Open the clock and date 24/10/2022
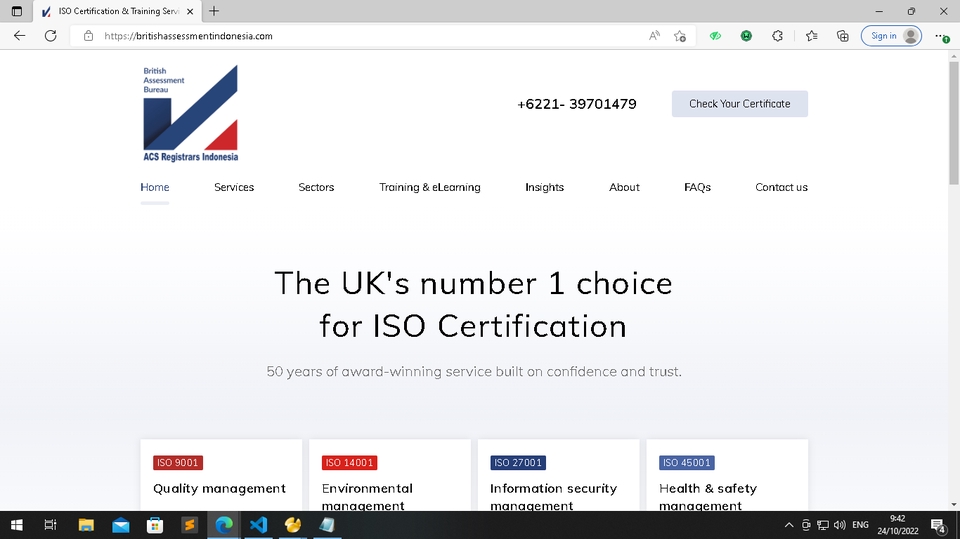The image size is (960, 539). click(898, 525)
